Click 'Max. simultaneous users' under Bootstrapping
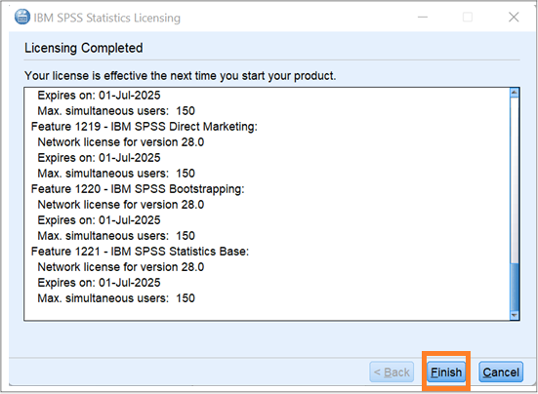This screenshot has height=394, width=538. click(x=116, y=236)
